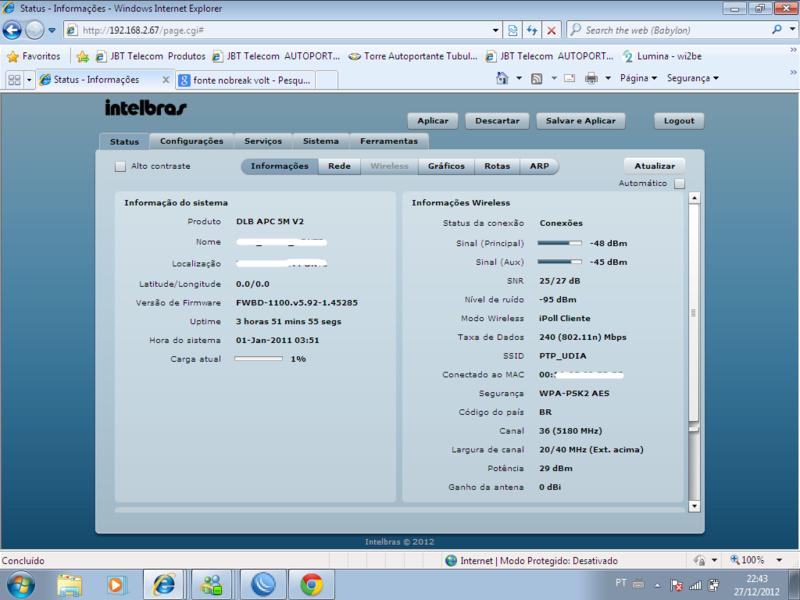Open the Gráficos sub-tab

click(x=446, y=166)
